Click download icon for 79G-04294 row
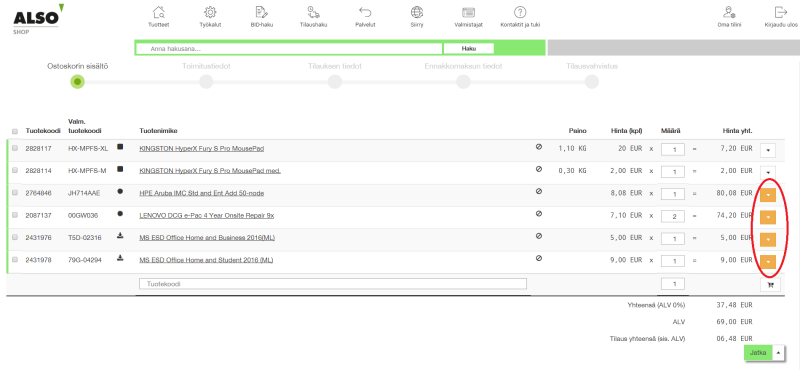The image size is (800, 370). pos(120,258)
